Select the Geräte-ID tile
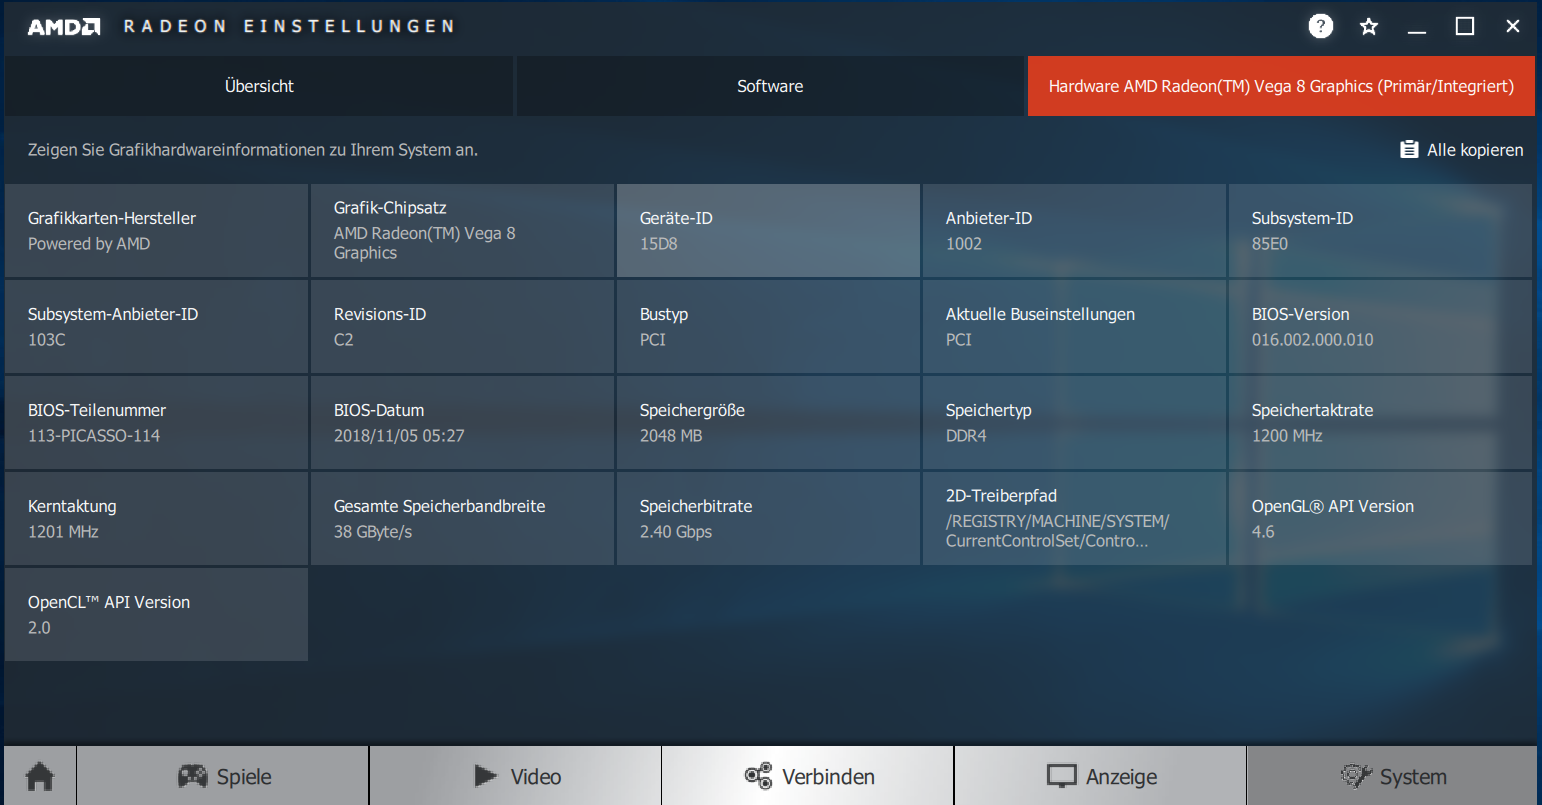 pyautogui.click(x=768, y=230)
